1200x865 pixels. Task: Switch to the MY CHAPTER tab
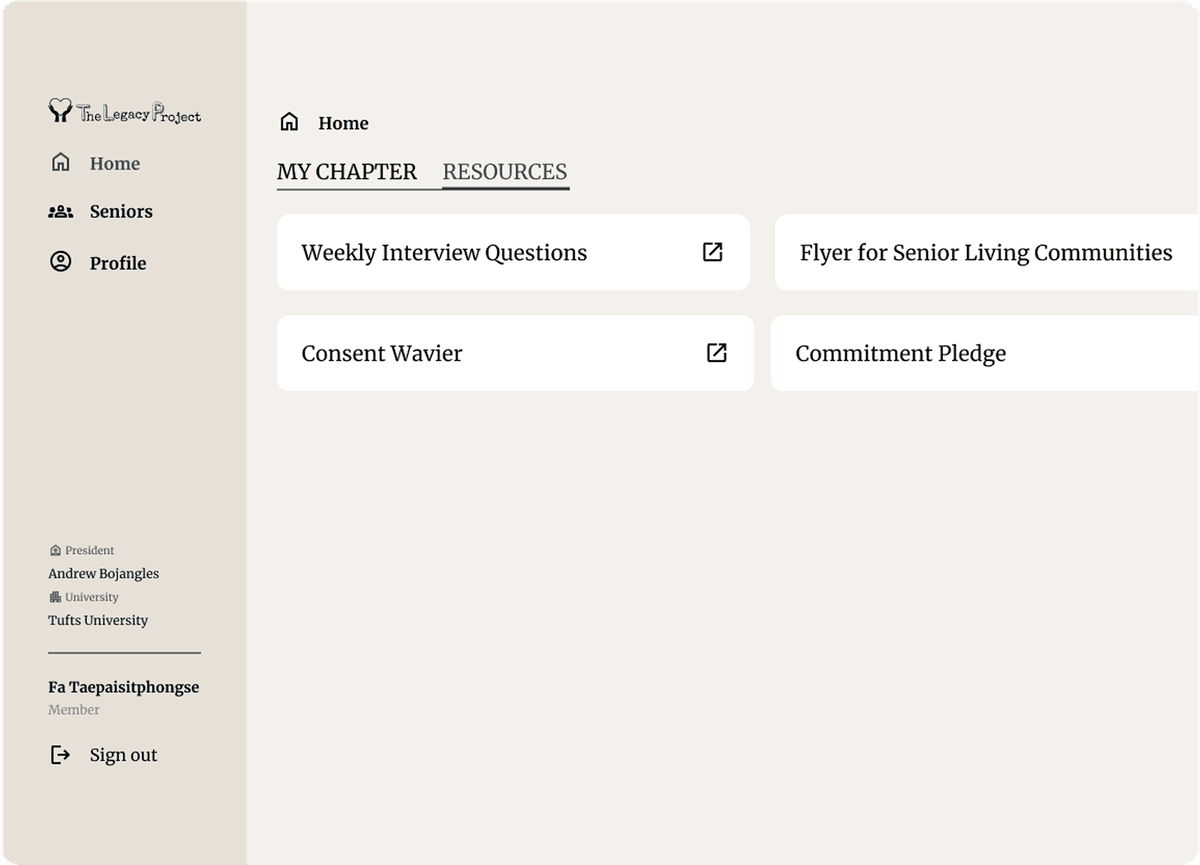346,172
